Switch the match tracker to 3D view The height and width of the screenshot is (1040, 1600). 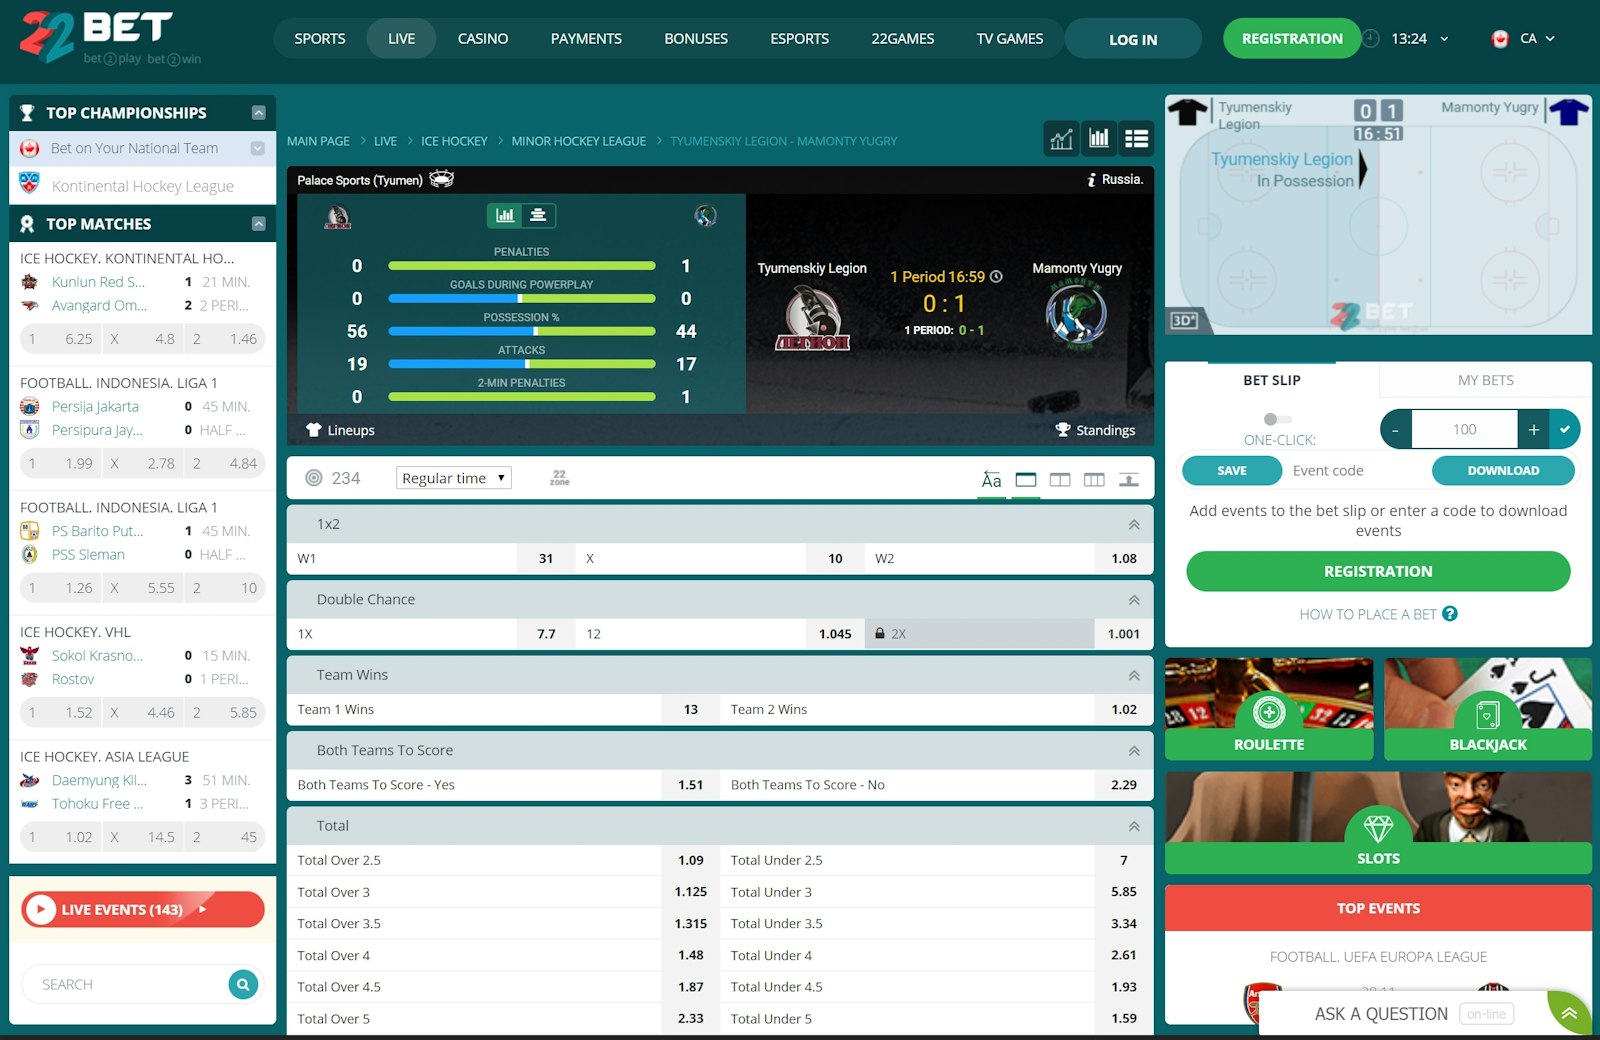(1184, 320)
